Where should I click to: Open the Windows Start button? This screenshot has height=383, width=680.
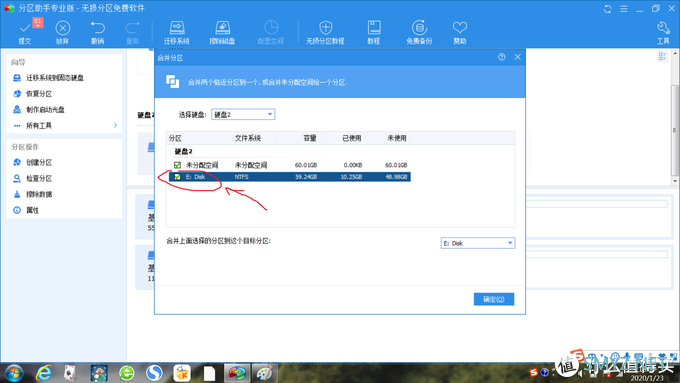pos(14,373)
